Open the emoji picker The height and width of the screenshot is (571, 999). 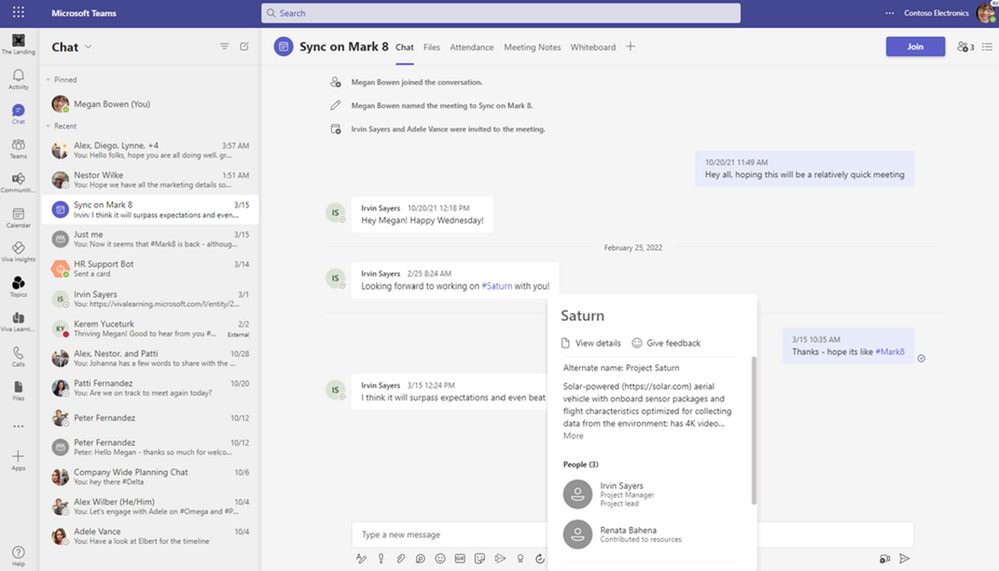pyautogui.click(x=440, y=559)
